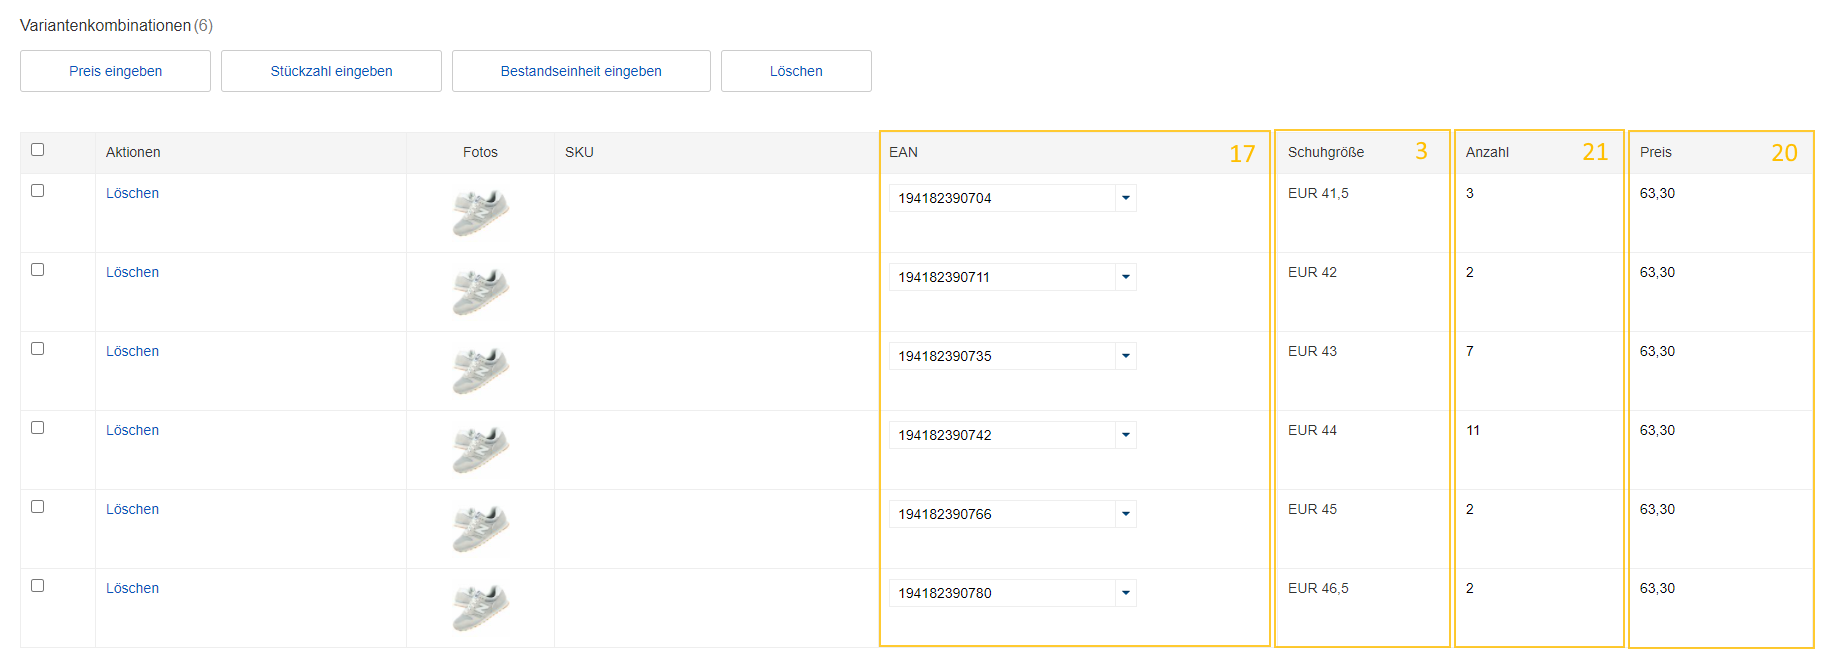Image resolution: width=1838 pixels, height=672 pixels.
Task: Check the row with EUR 44 size
Action: click(38, 428)
